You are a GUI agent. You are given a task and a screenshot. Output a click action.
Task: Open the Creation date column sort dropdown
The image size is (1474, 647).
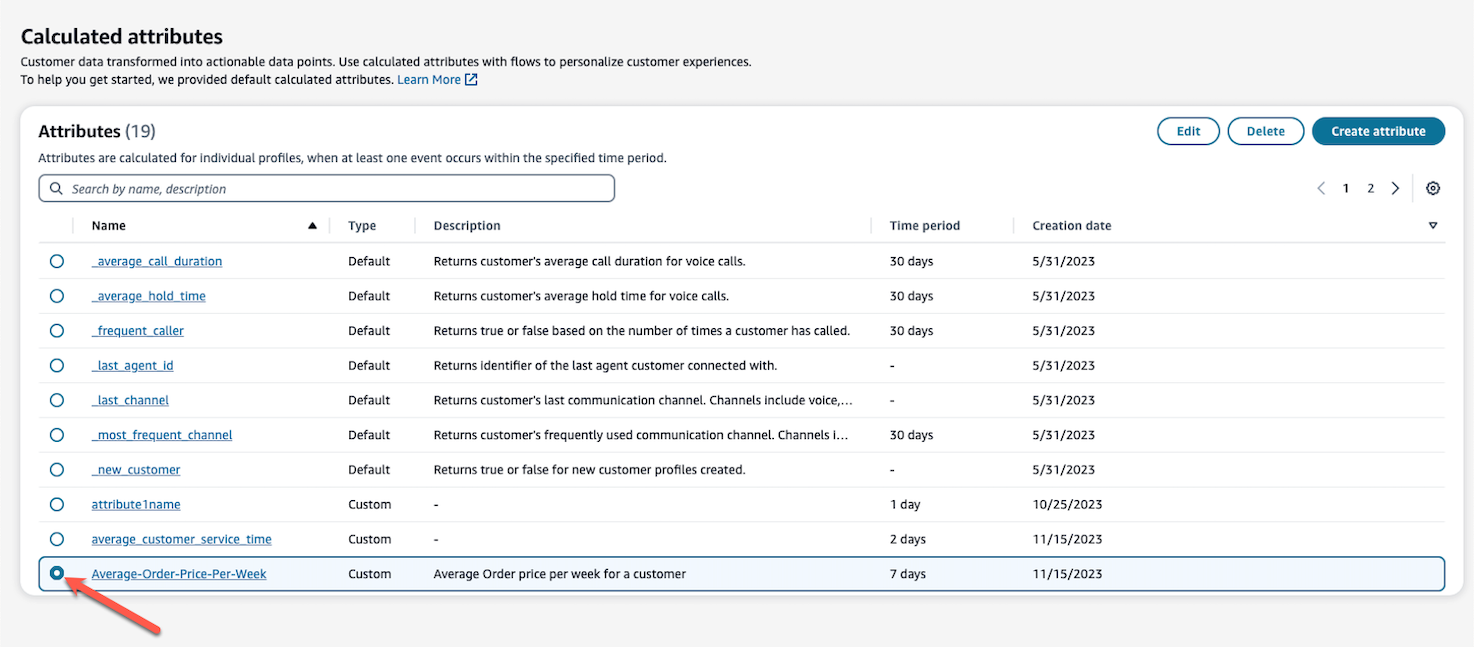[x=1433, y=226]
